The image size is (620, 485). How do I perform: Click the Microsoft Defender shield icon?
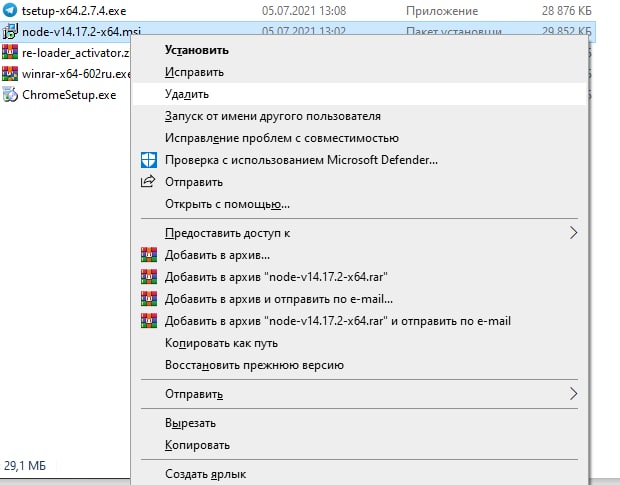pos(149,160)
